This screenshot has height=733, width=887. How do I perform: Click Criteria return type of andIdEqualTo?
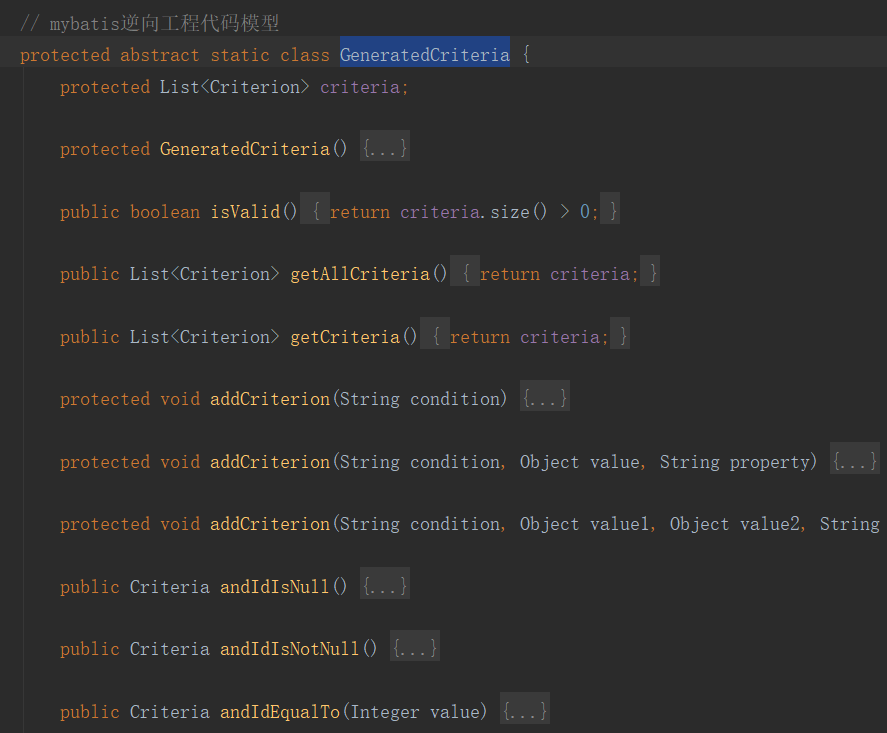point(170,712)
